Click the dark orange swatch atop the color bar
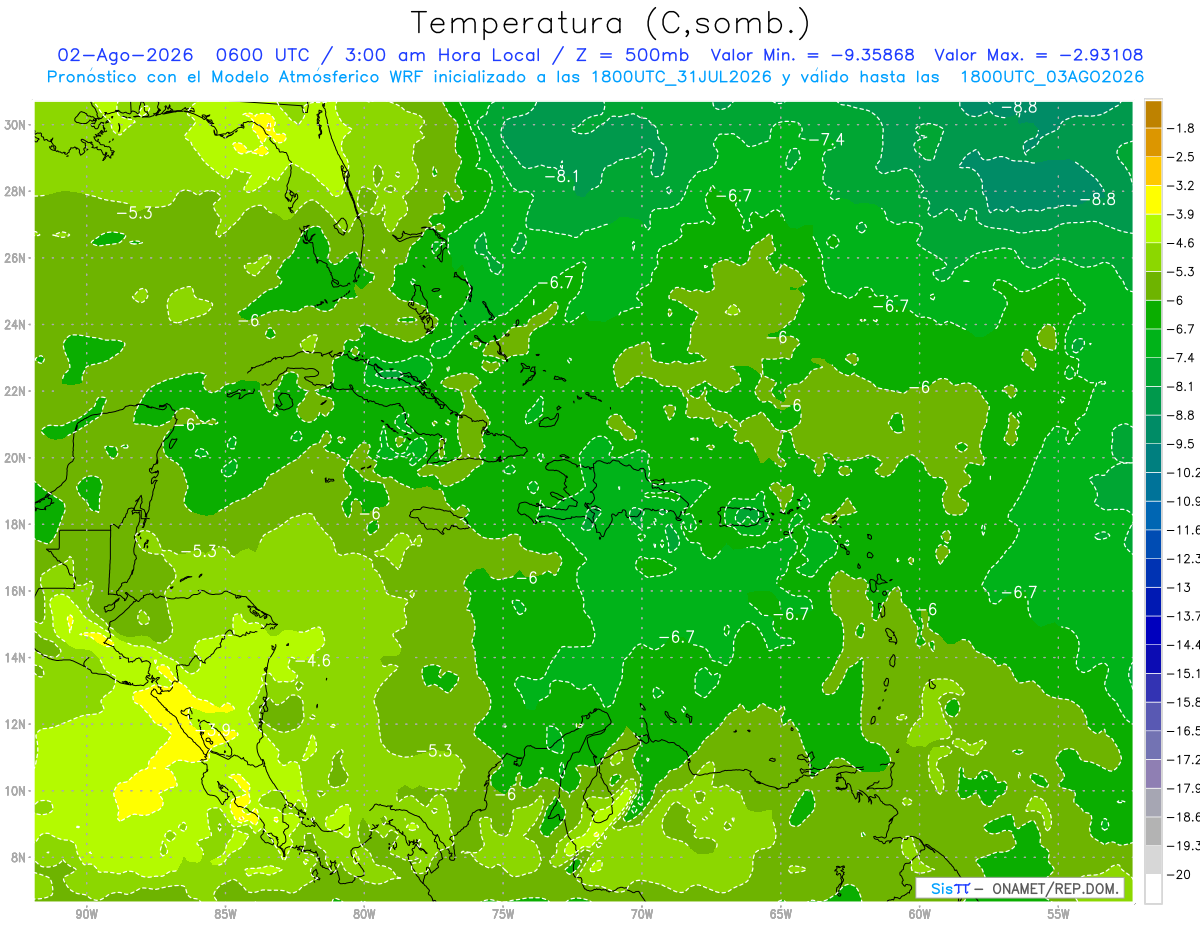This screenshot has width=1200, height=927. coord(1153,114)
